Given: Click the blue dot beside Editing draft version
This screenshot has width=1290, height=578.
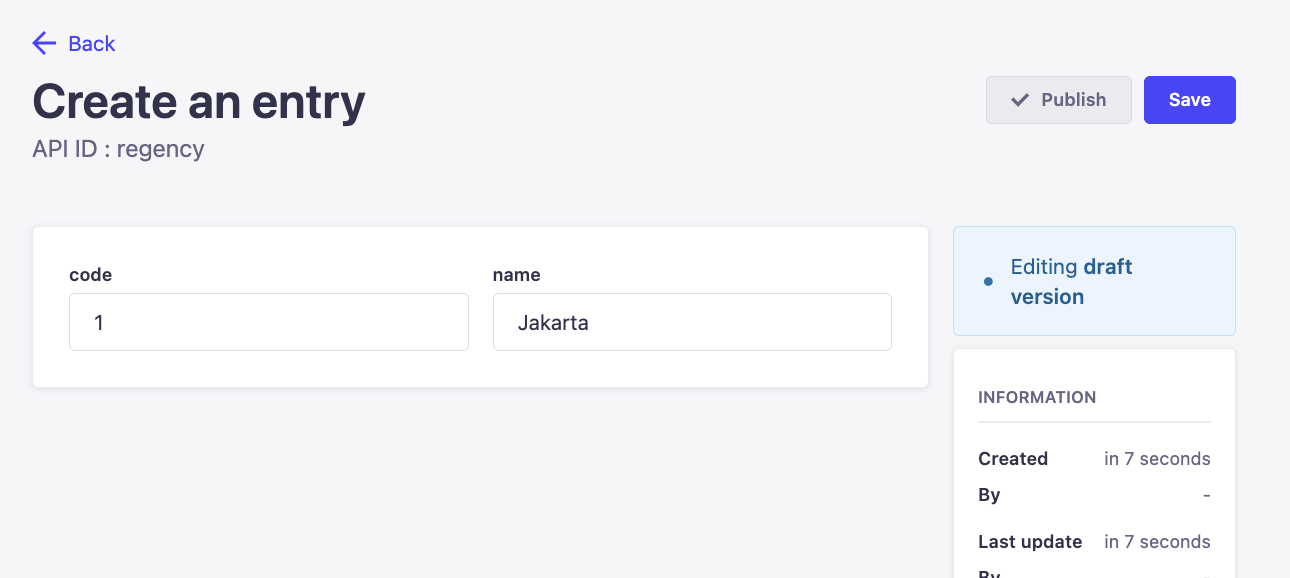Looking at the screenshot, I should click(x=988, y=281).
